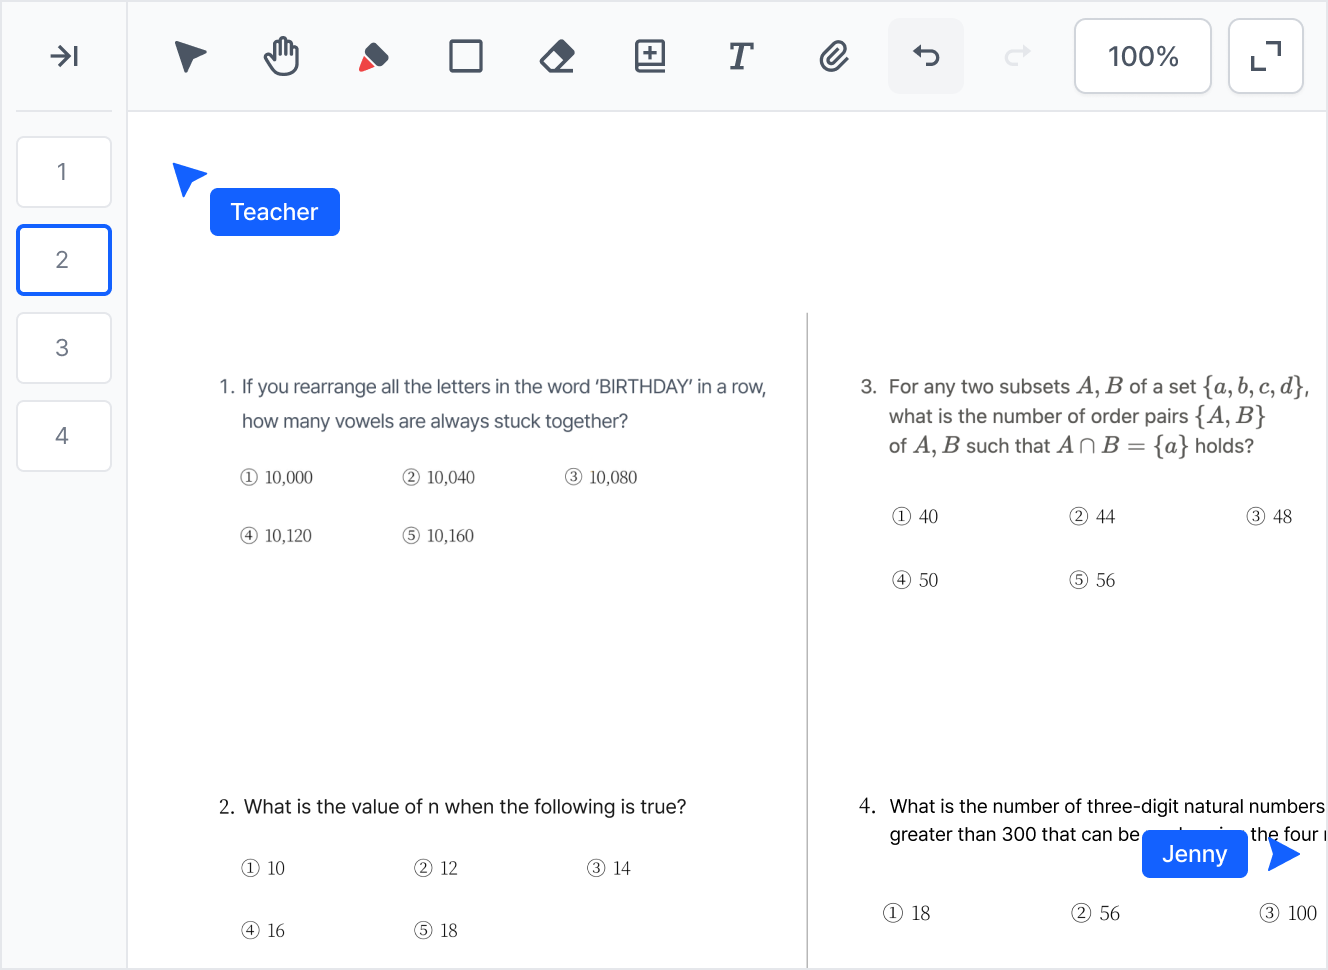Choose answer ⑤ 10,160 in question 1
This screenshot has height=970, width=1328.
click(x=439, y=536)
